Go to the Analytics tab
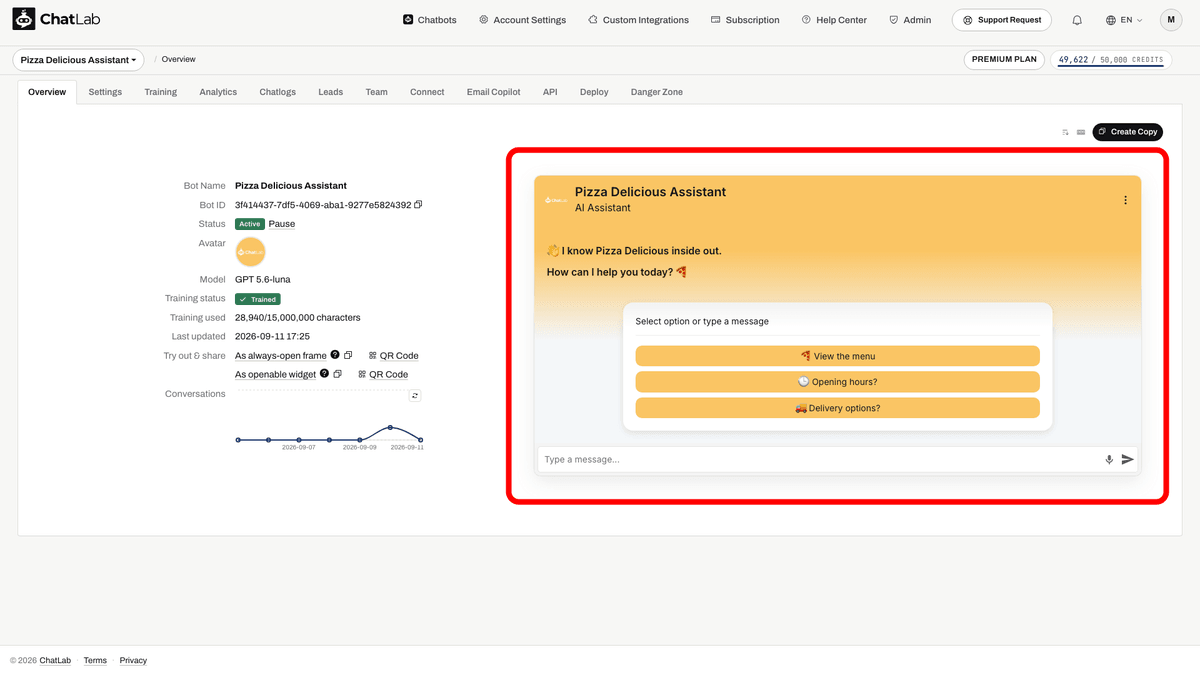The height and width of the screenshot is (675, 1200). [218, 92]
